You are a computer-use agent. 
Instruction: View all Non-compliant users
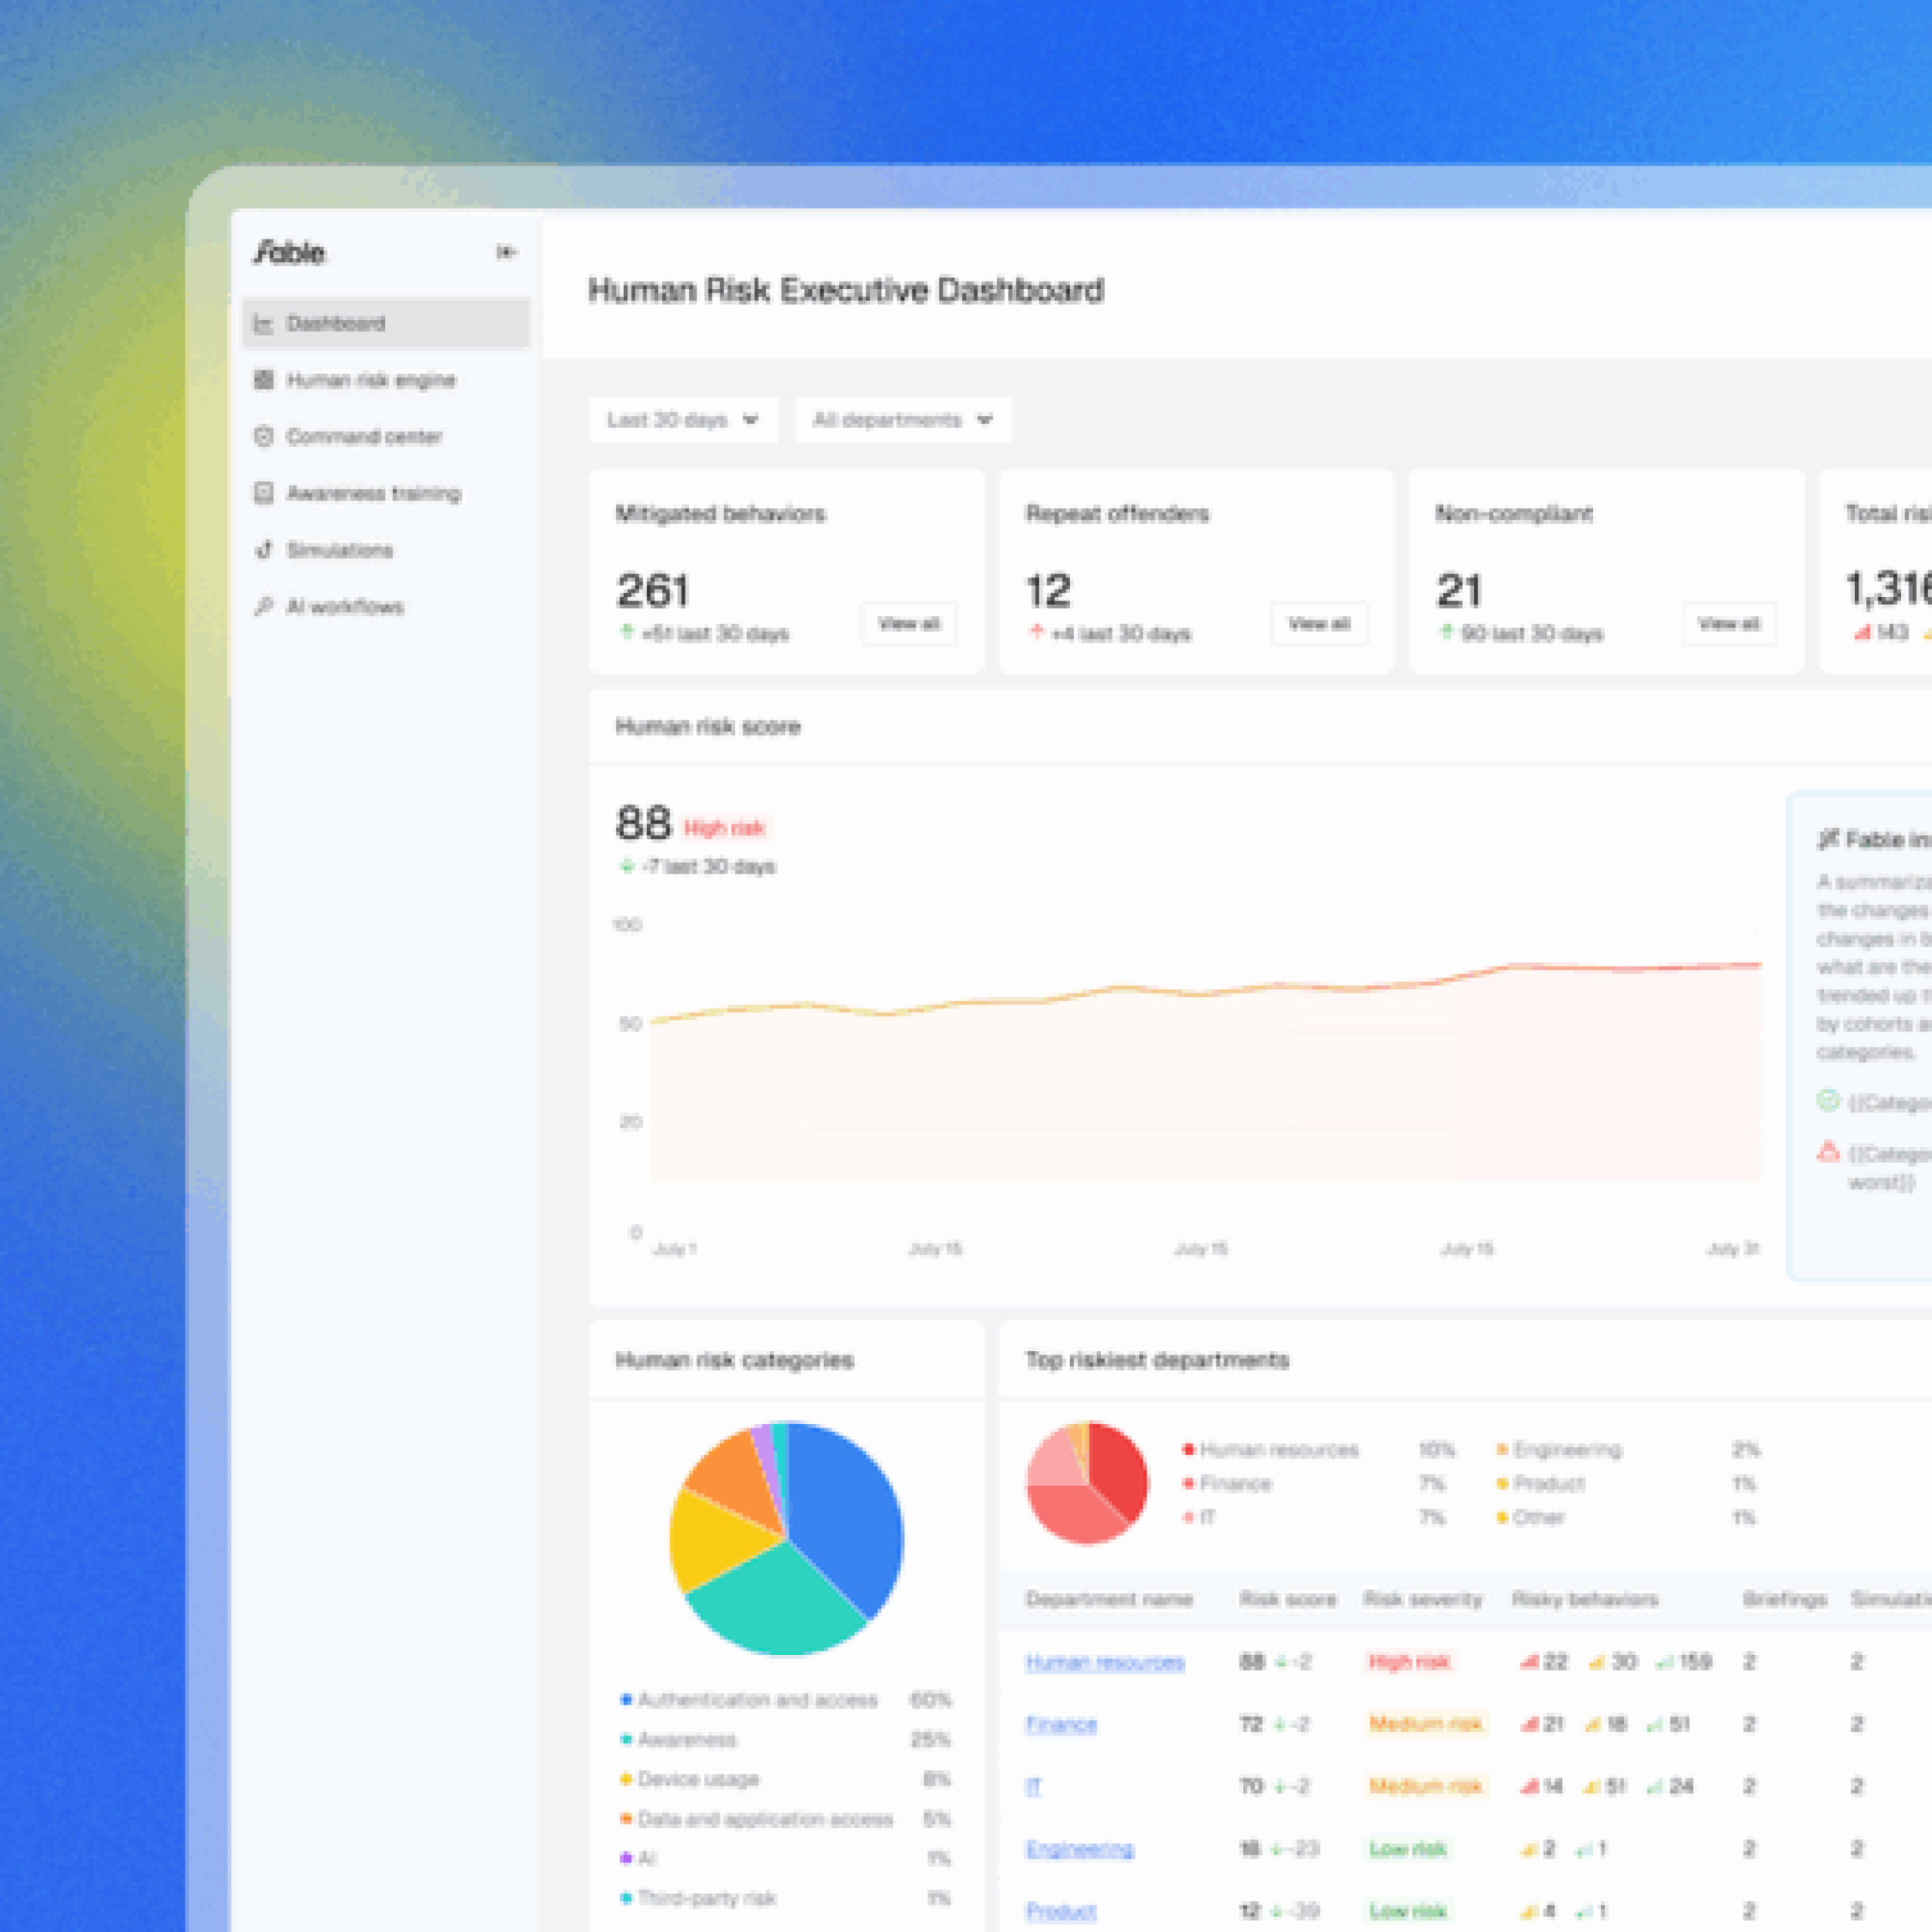pos(1729,624)
